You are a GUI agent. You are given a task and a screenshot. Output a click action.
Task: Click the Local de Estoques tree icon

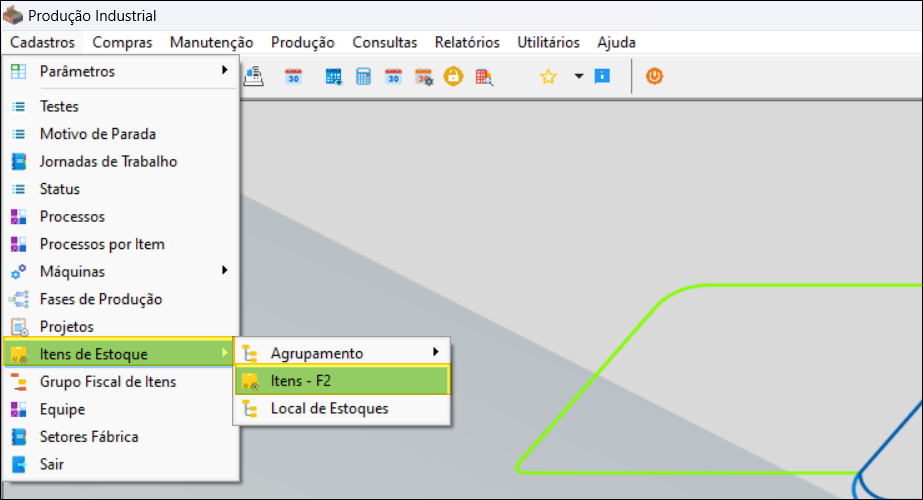250,409
